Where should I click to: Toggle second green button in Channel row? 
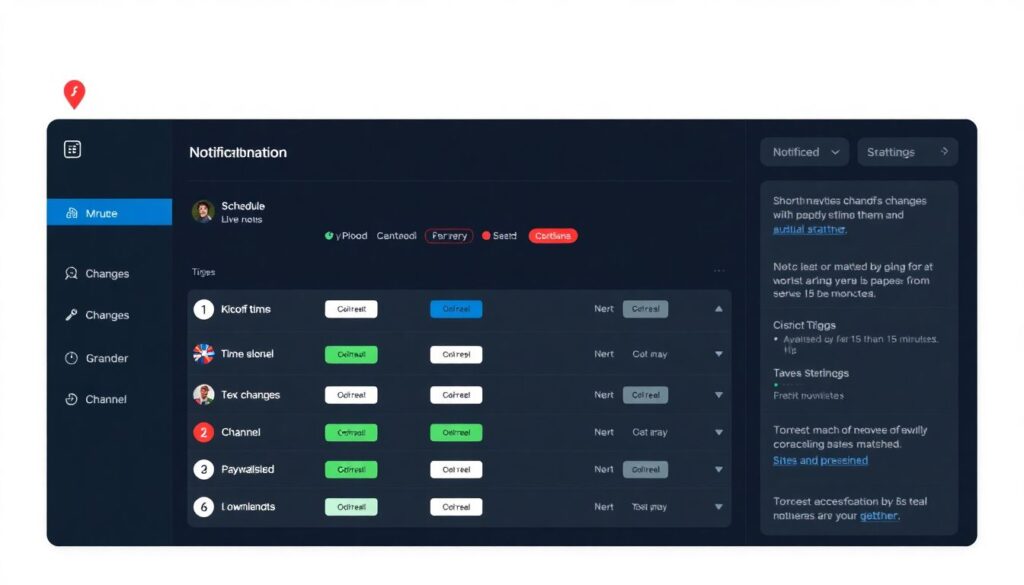456,432
